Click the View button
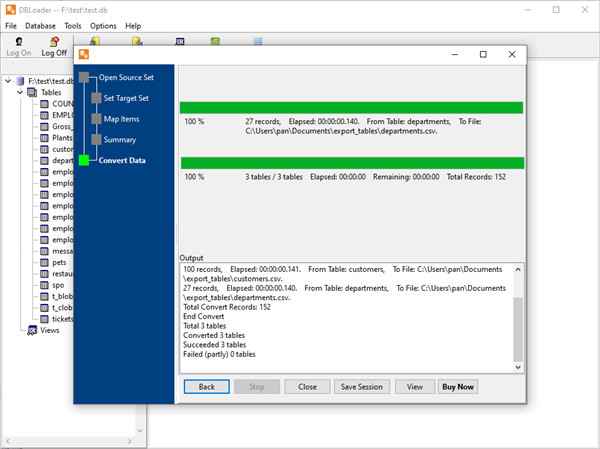The width and height of the screenshot is (600, 449). tap(414, 386)
